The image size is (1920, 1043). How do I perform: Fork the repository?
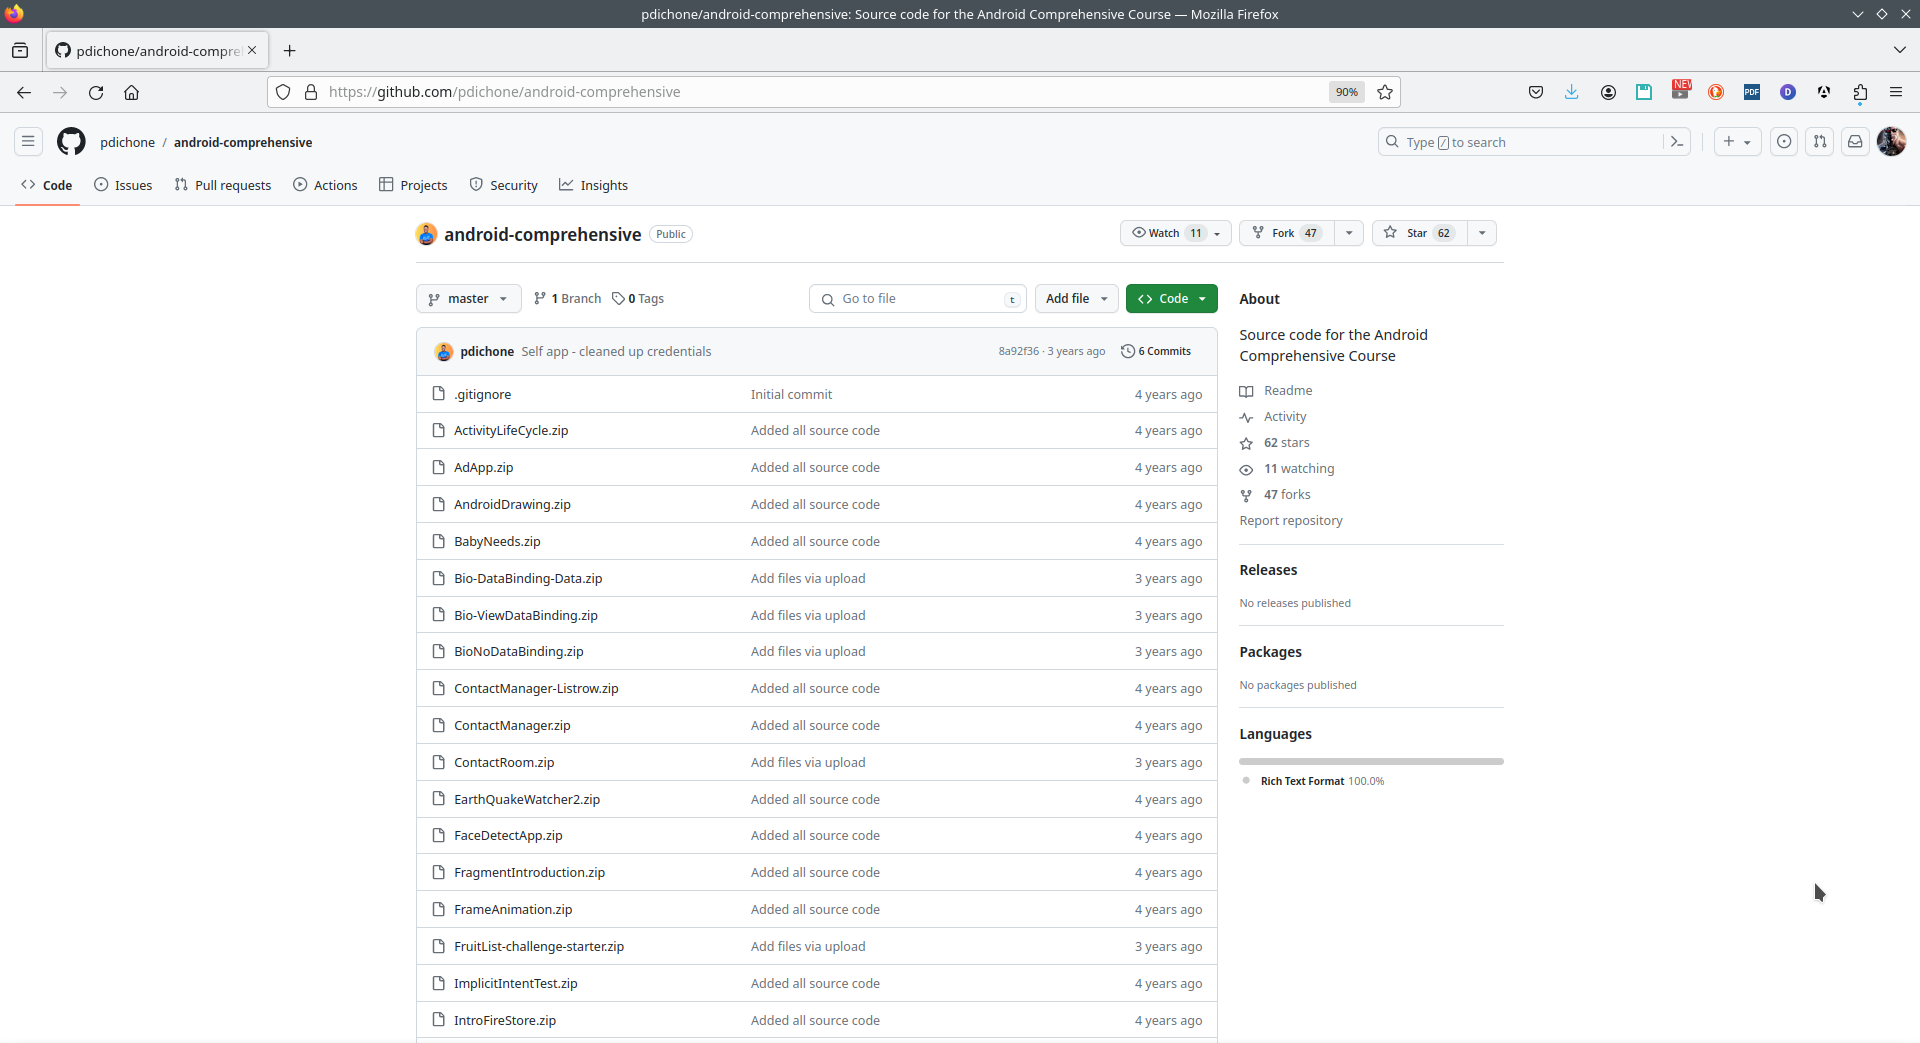tap(1287, 233)
